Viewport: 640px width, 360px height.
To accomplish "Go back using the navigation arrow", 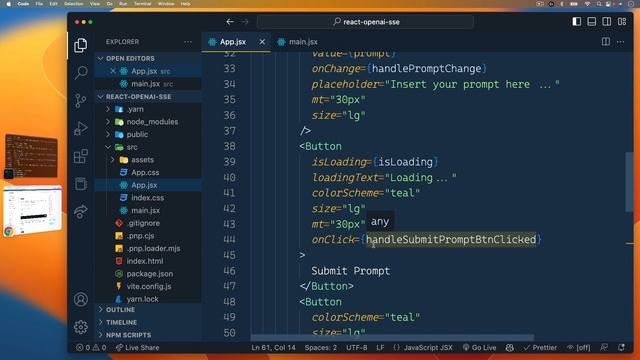I will pyautogui.click(x=230, y=22).
